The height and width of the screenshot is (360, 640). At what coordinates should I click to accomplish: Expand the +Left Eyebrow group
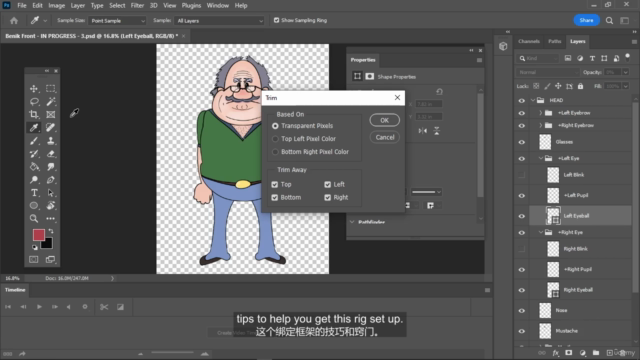[x=540, y=113]
